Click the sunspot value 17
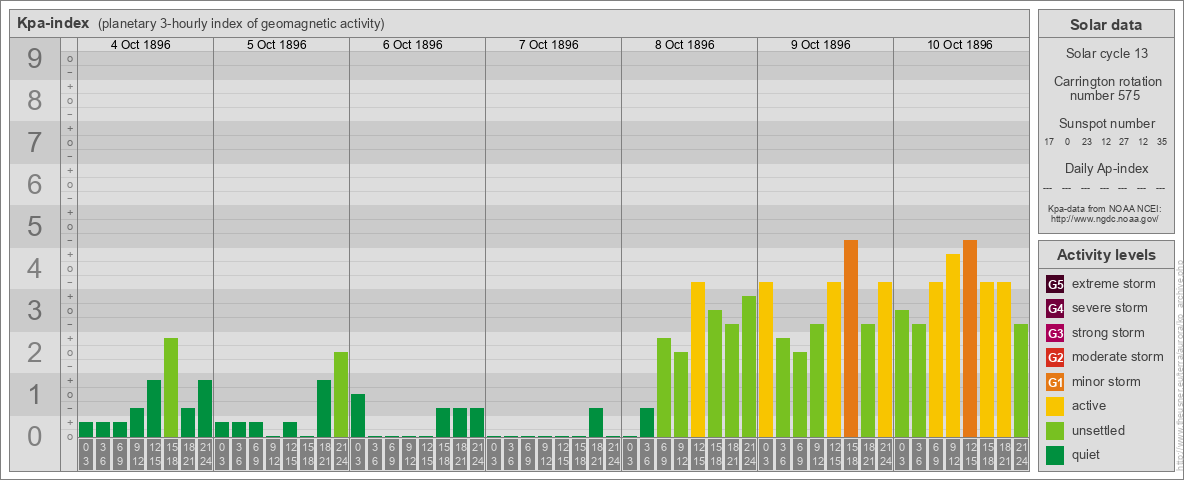Image resolution: width=1184 pixels, height=480 pixels. point(1049,142)
